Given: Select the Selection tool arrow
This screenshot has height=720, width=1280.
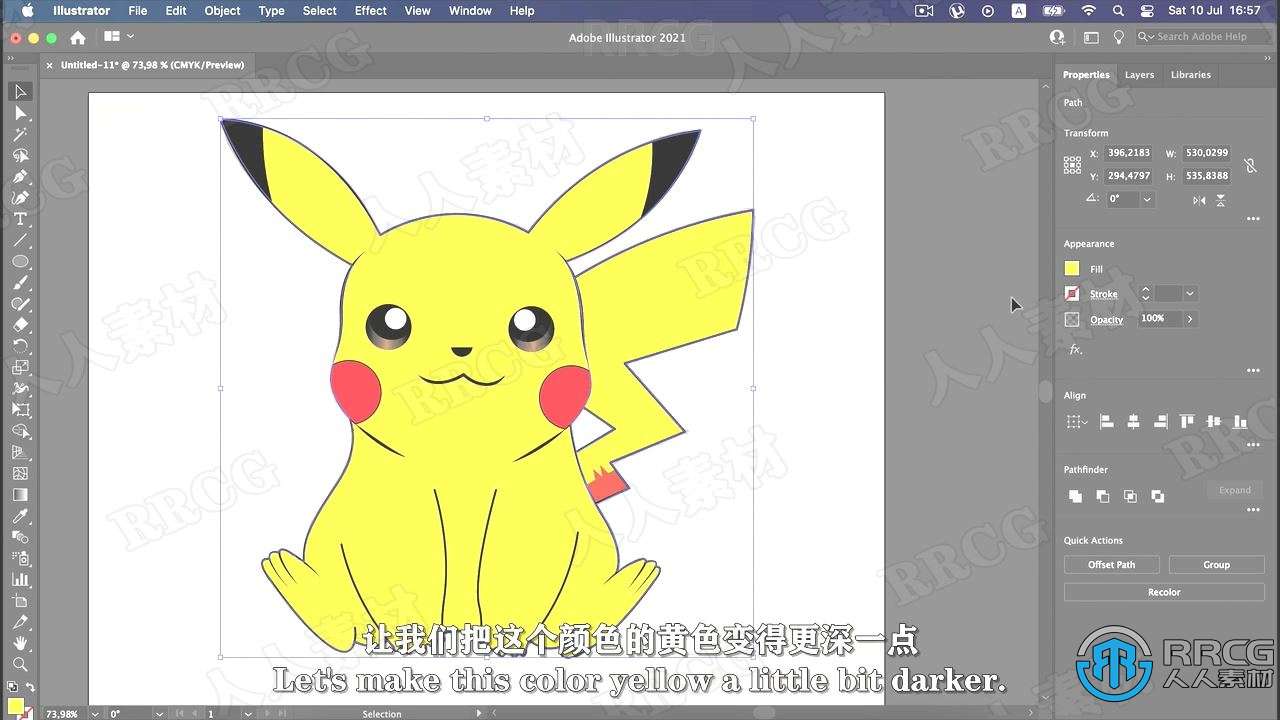Looking at the screenshot, I should [x=20, y=92].
